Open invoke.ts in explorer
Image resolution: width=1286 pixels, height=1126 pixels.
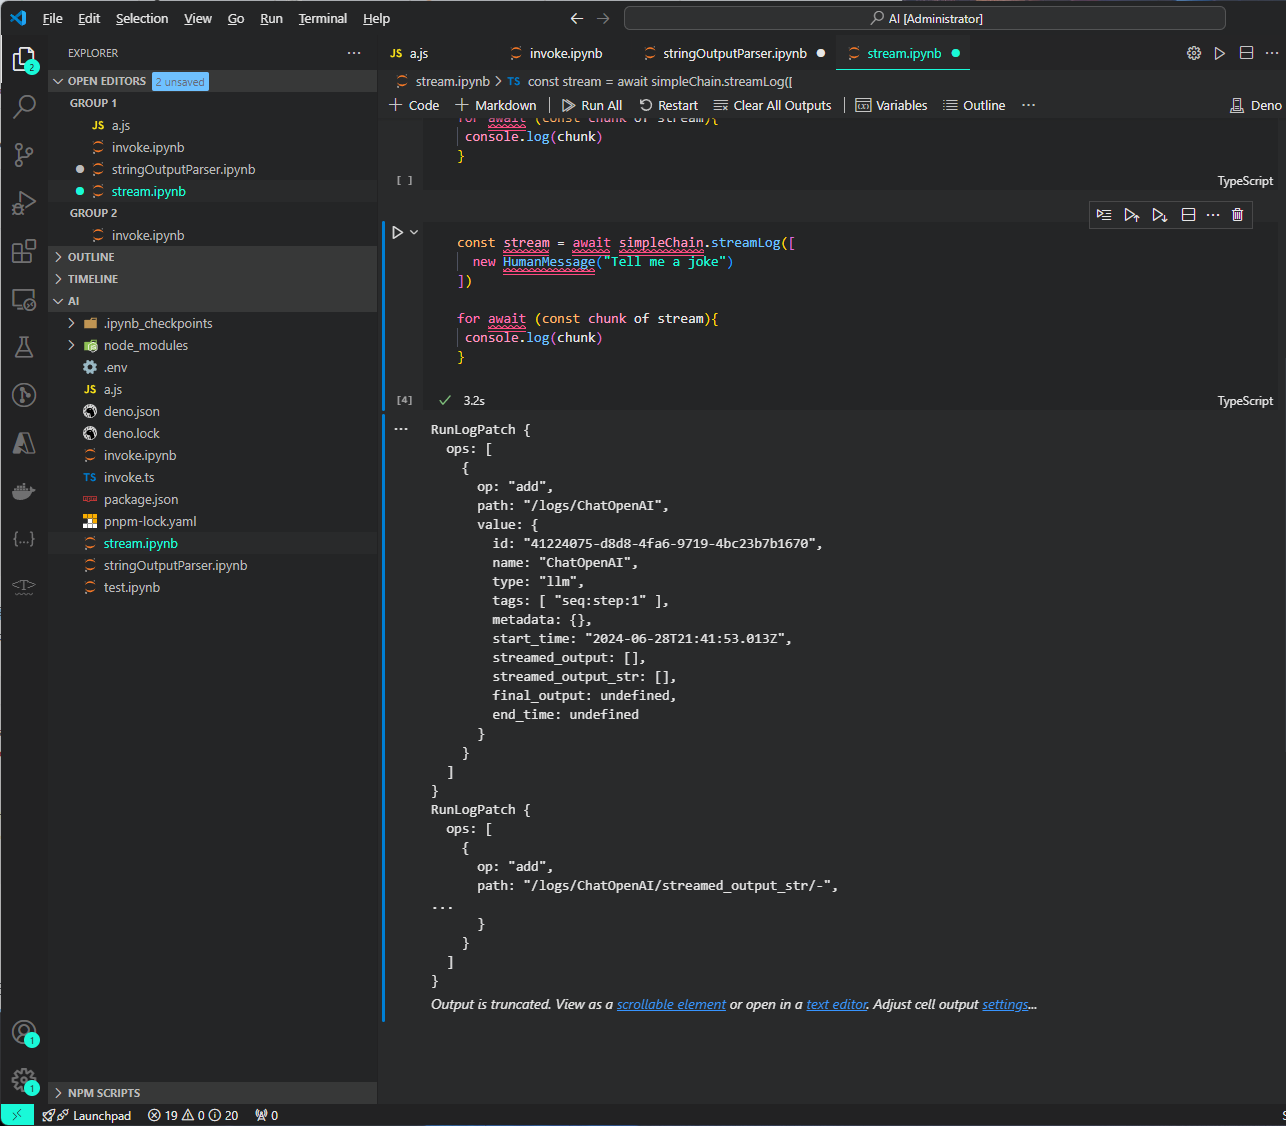pyautogui.click(x=212, y=477)
